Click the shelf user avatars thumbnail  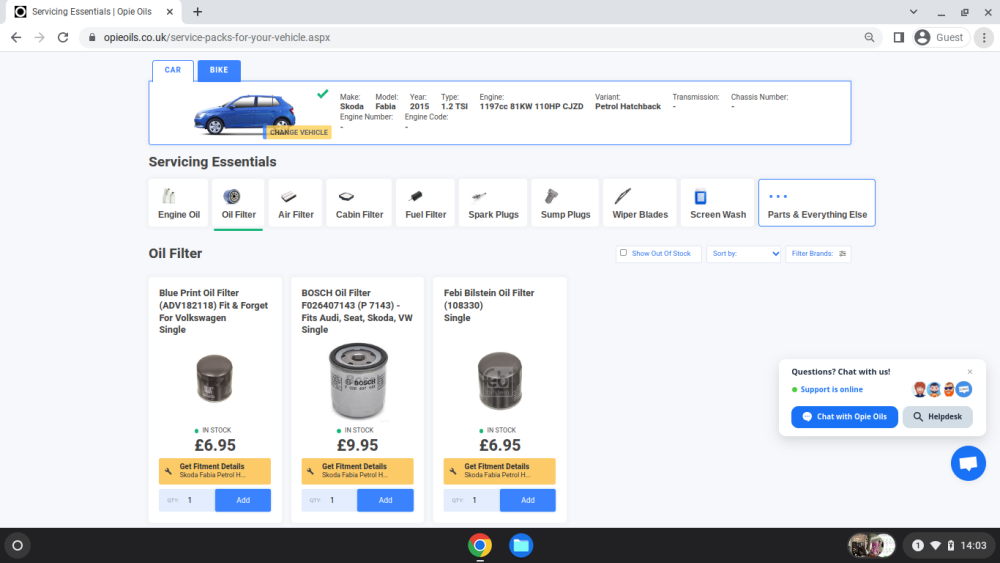[872, 545]
